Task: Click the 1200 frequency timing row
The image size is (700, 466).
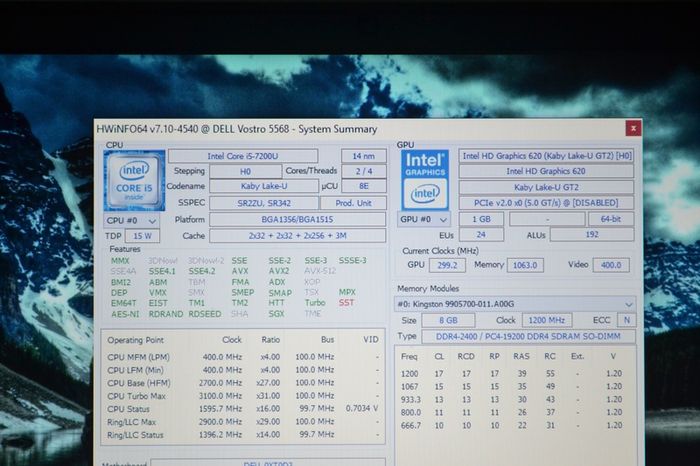Action: (512, 374)
